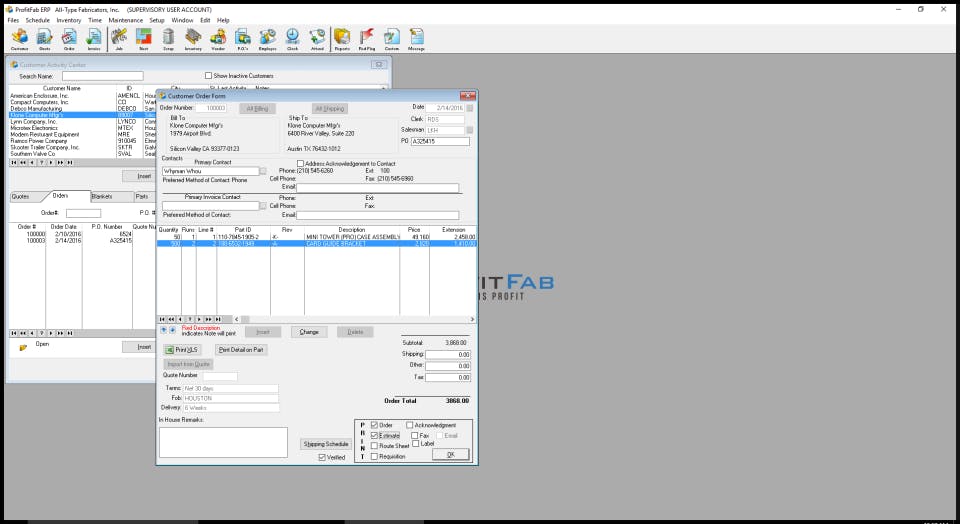Viewport: 960px width, 524px height.
Task: Click the Open folder icon under Orders list
Action: click(23, 347)
